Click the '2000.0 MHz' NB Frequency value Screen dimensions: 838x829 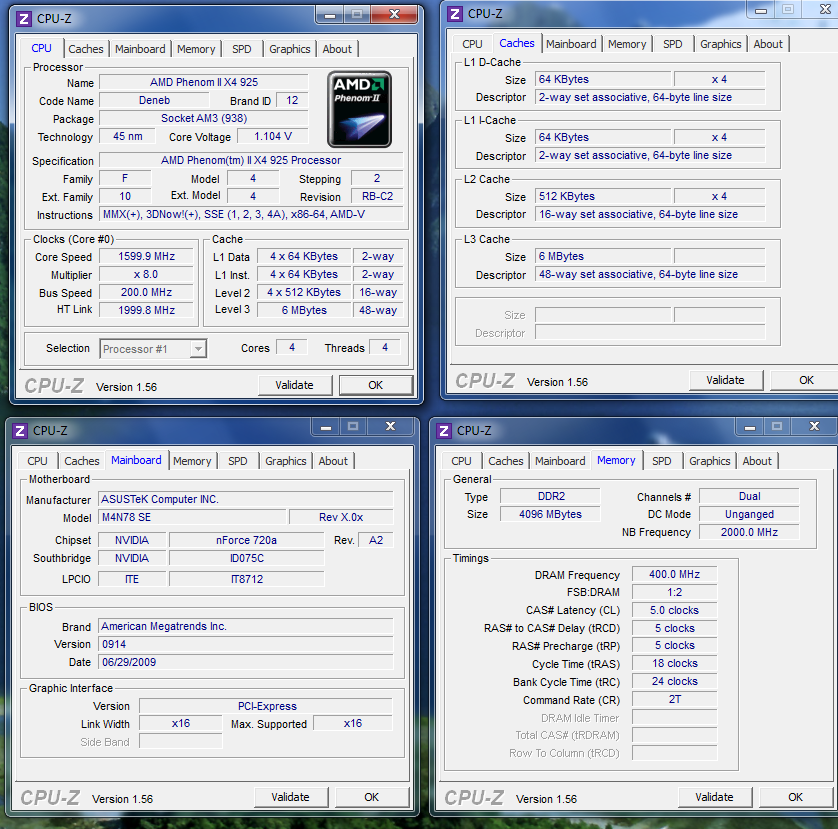[749, 532]
